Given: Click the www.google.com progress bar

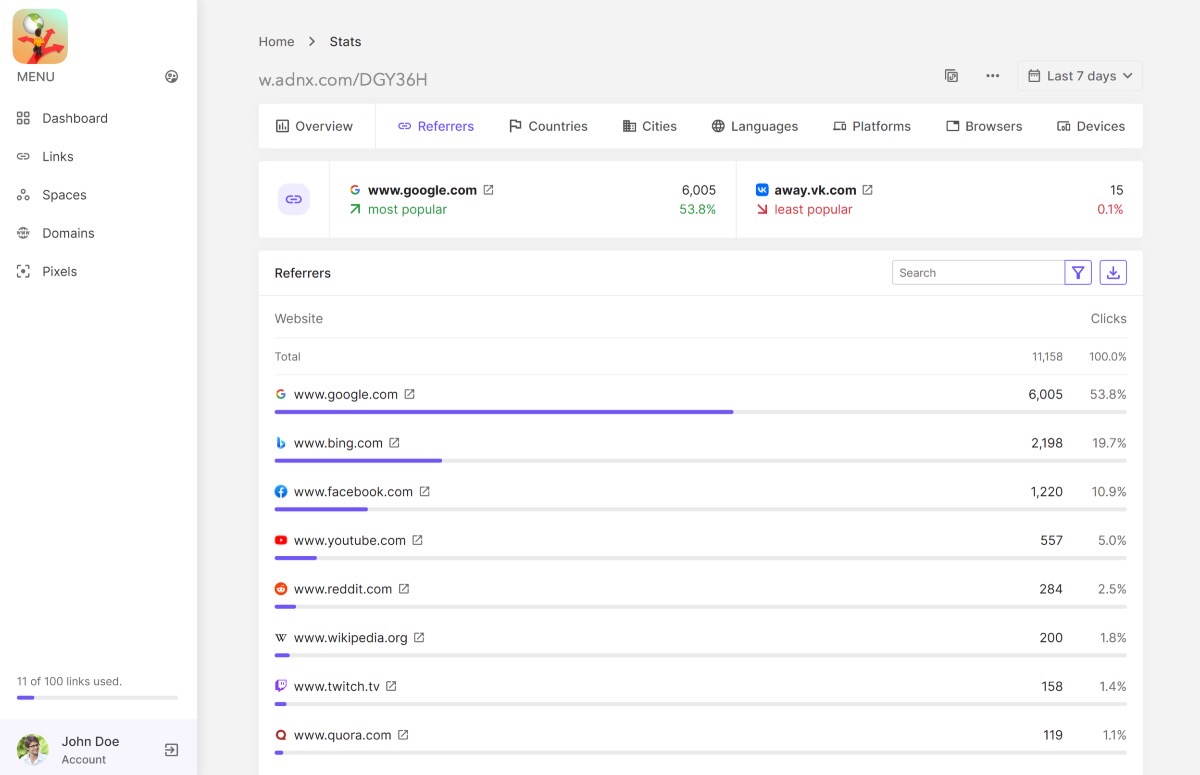Looking at the screenshot, I should tap(700, 412).
